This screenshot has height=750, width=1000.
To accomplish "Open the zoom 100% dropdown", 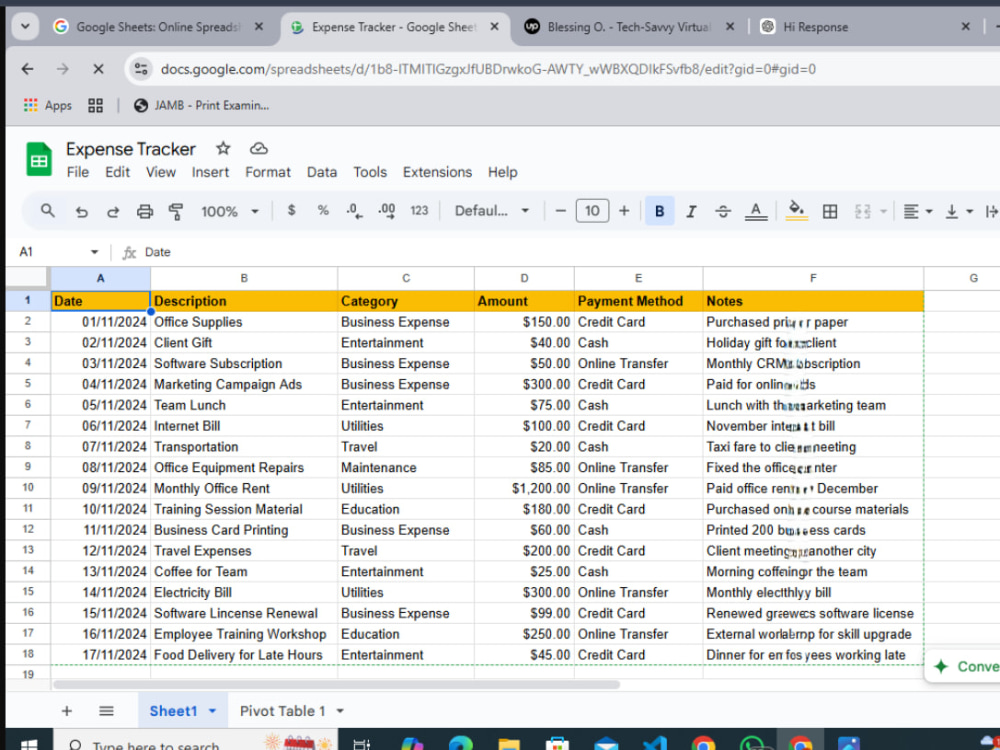I will tap(230, 211).
